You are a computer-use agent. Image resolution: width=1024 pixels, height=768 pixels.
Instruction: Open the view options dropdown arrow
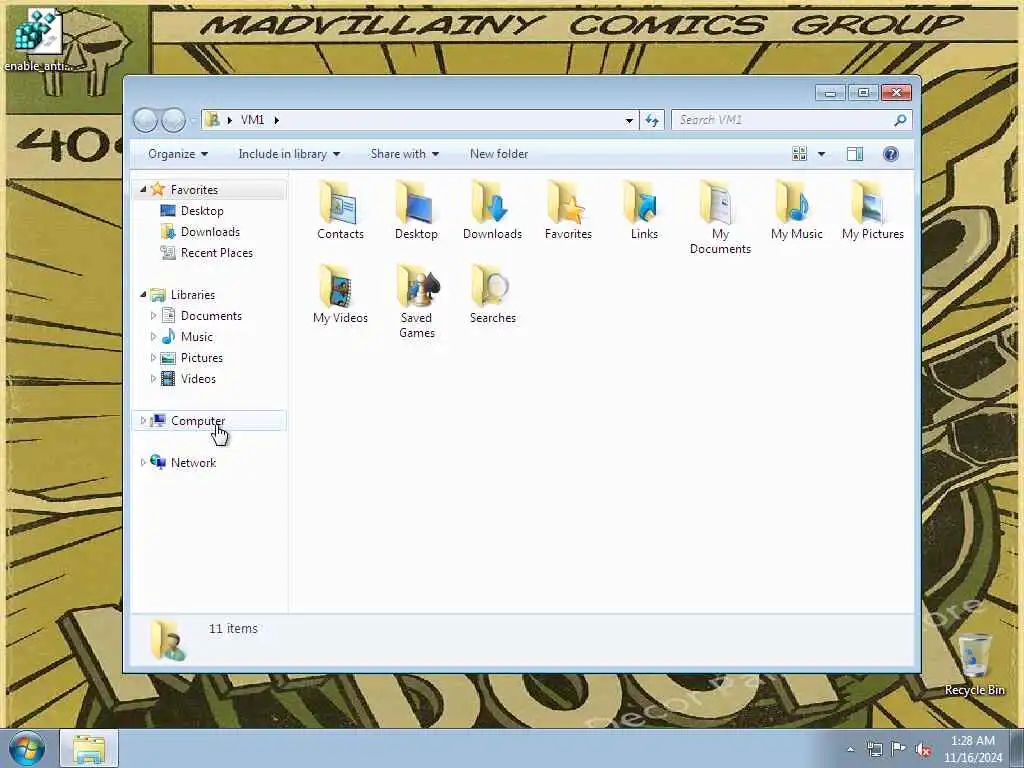[x=822, y=154]
